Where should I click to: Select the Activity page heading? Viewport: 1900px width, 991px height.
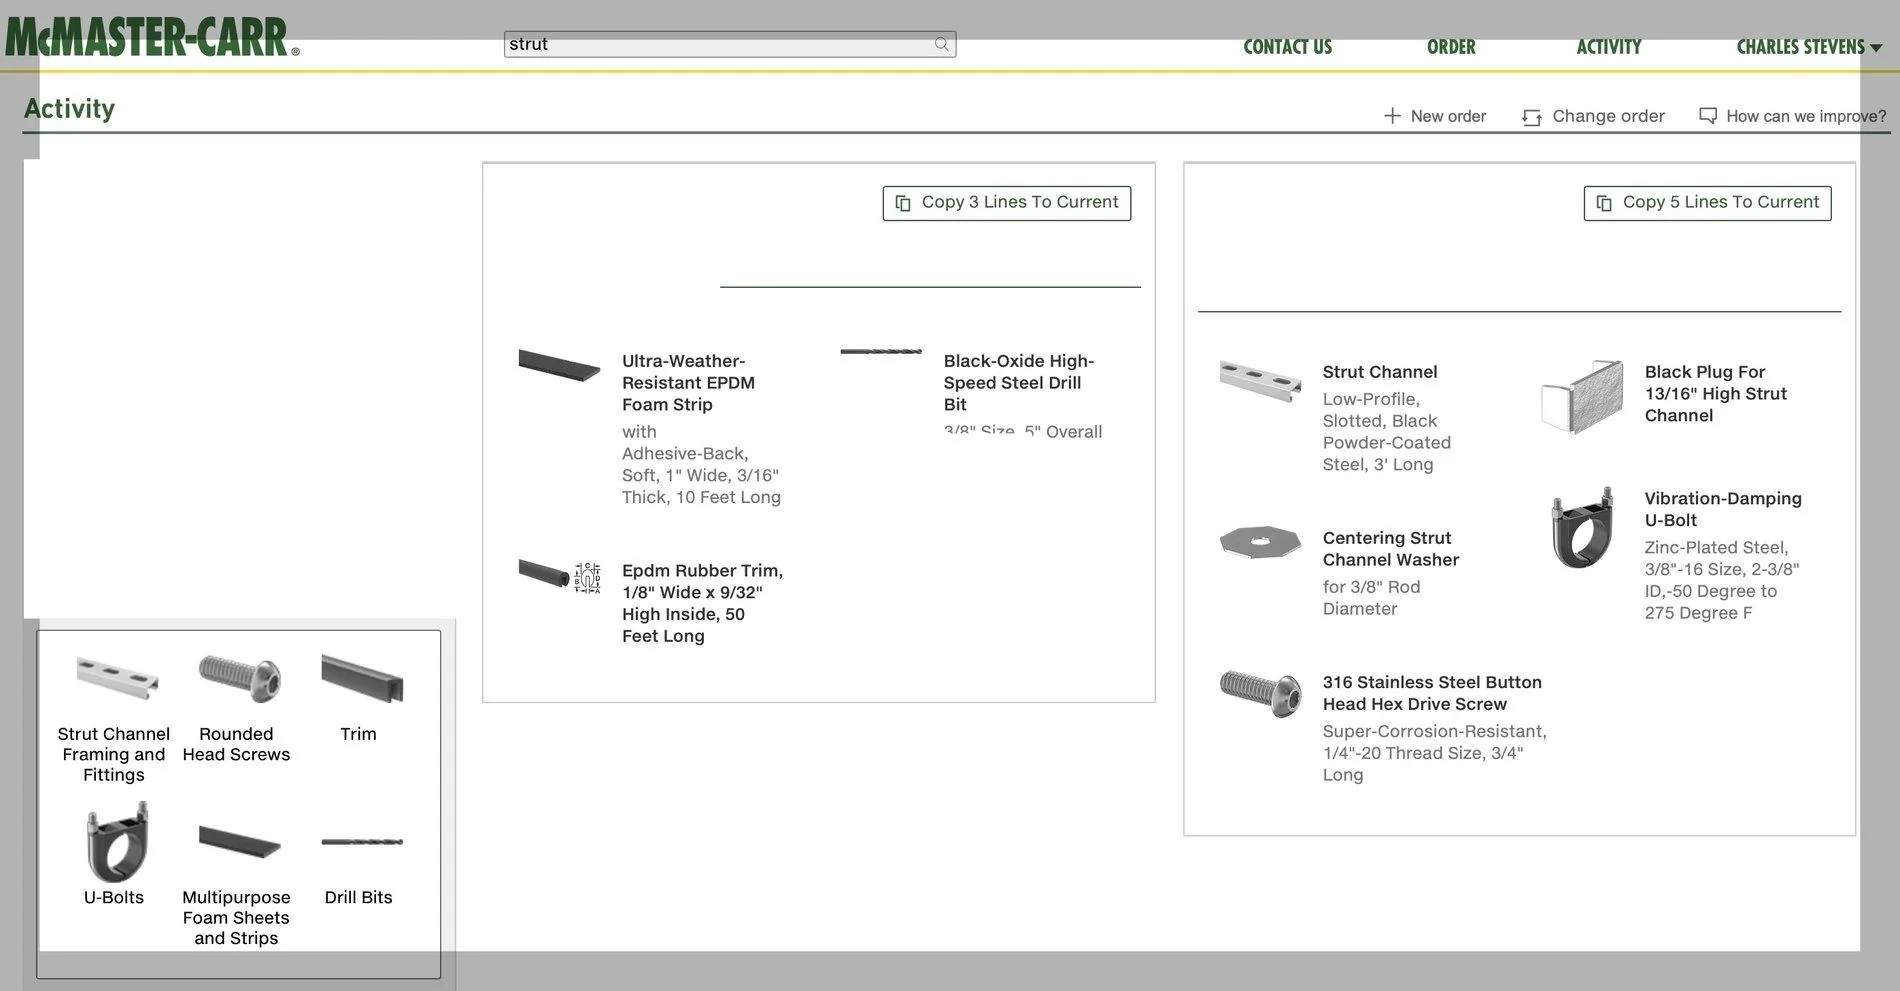(69, 108)
